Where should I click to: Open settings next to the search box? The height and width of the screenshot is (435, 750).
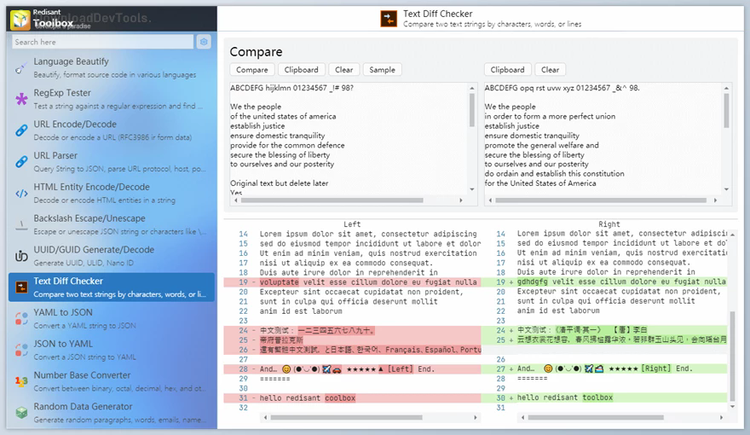click(x=204, y=42)
